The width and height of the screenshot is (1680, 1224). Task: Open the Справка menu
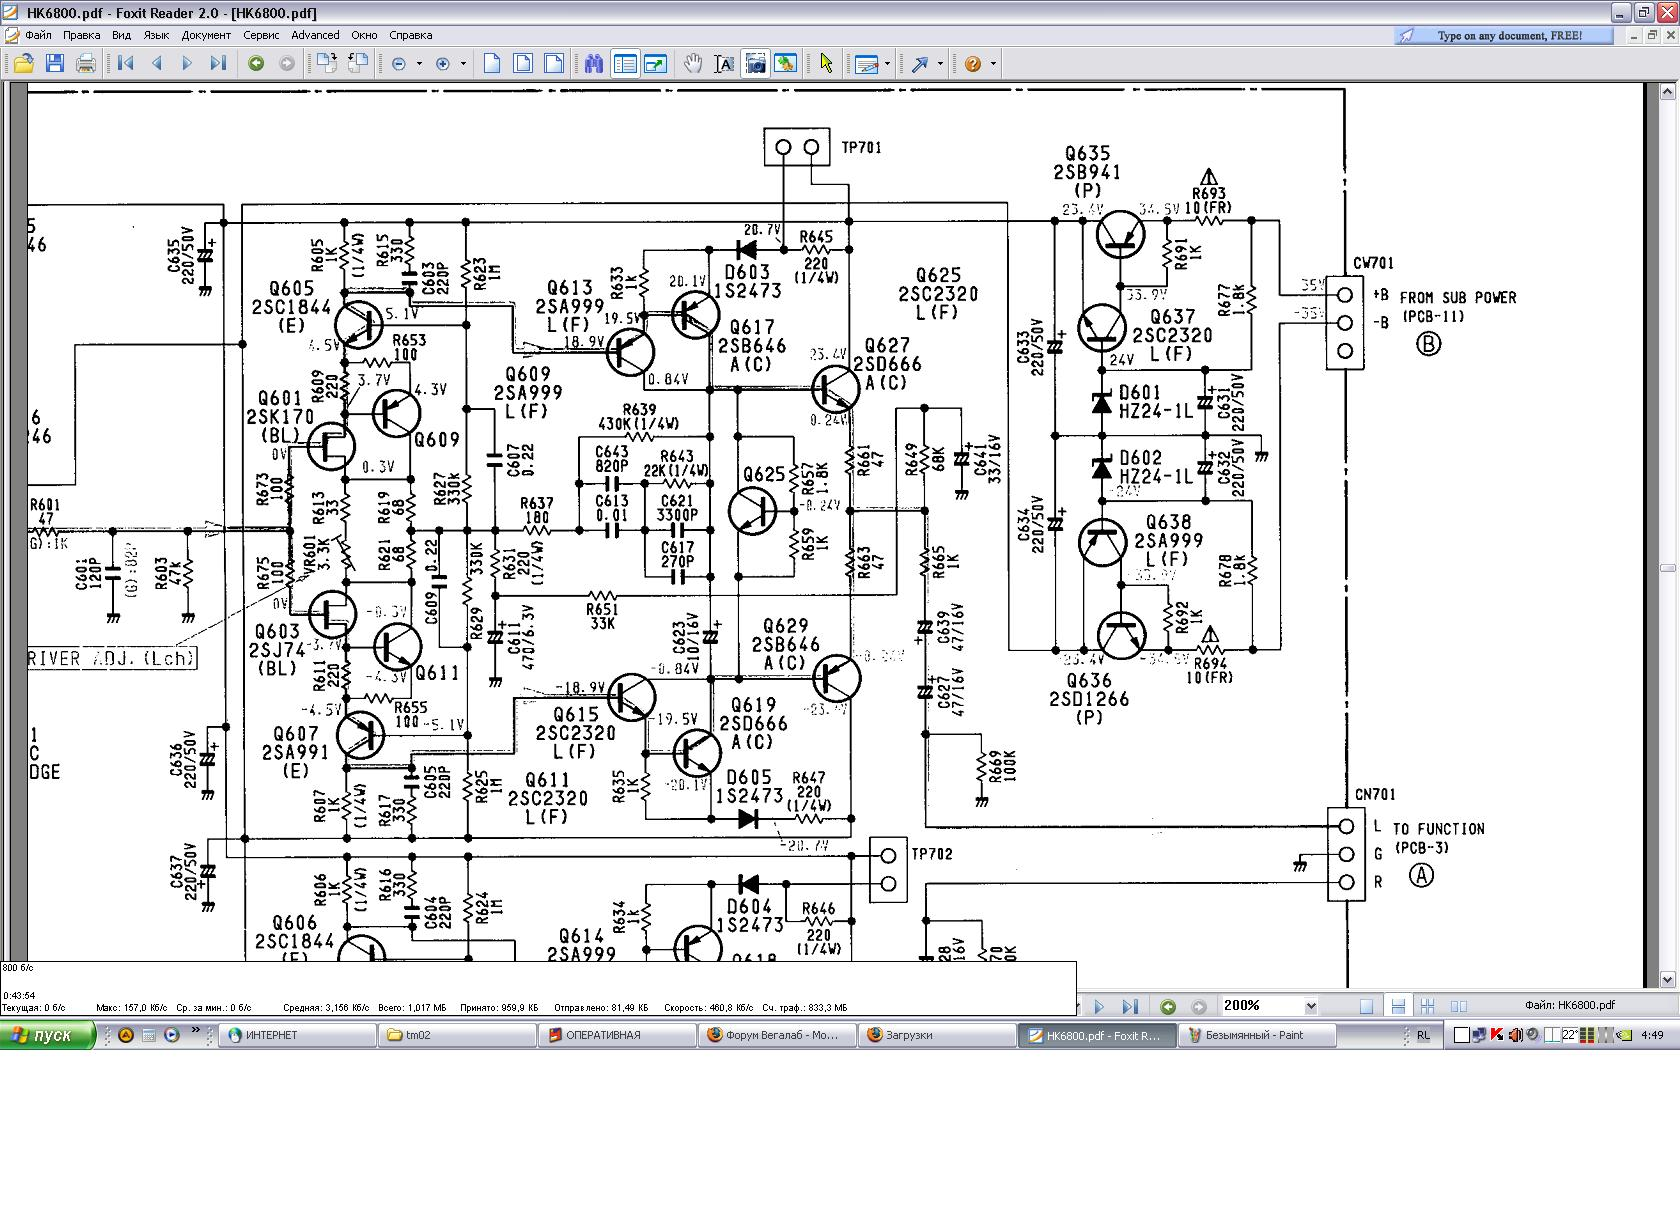pyautogui.click(x=410, y=35)
